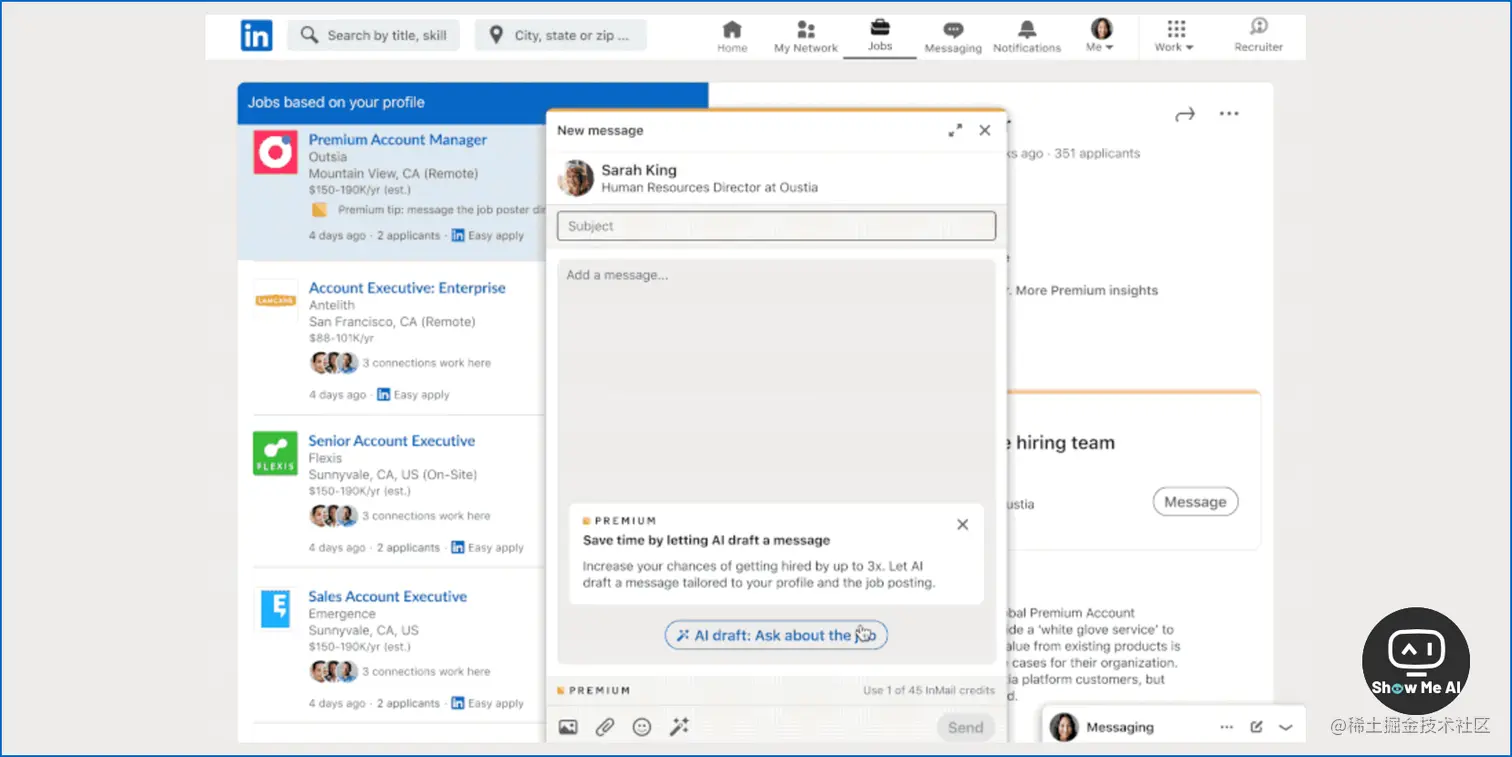This screenshot has width=1512, height=757.
Task: Share the job with the arrow icon
Action: click(x=1185, y=114)
